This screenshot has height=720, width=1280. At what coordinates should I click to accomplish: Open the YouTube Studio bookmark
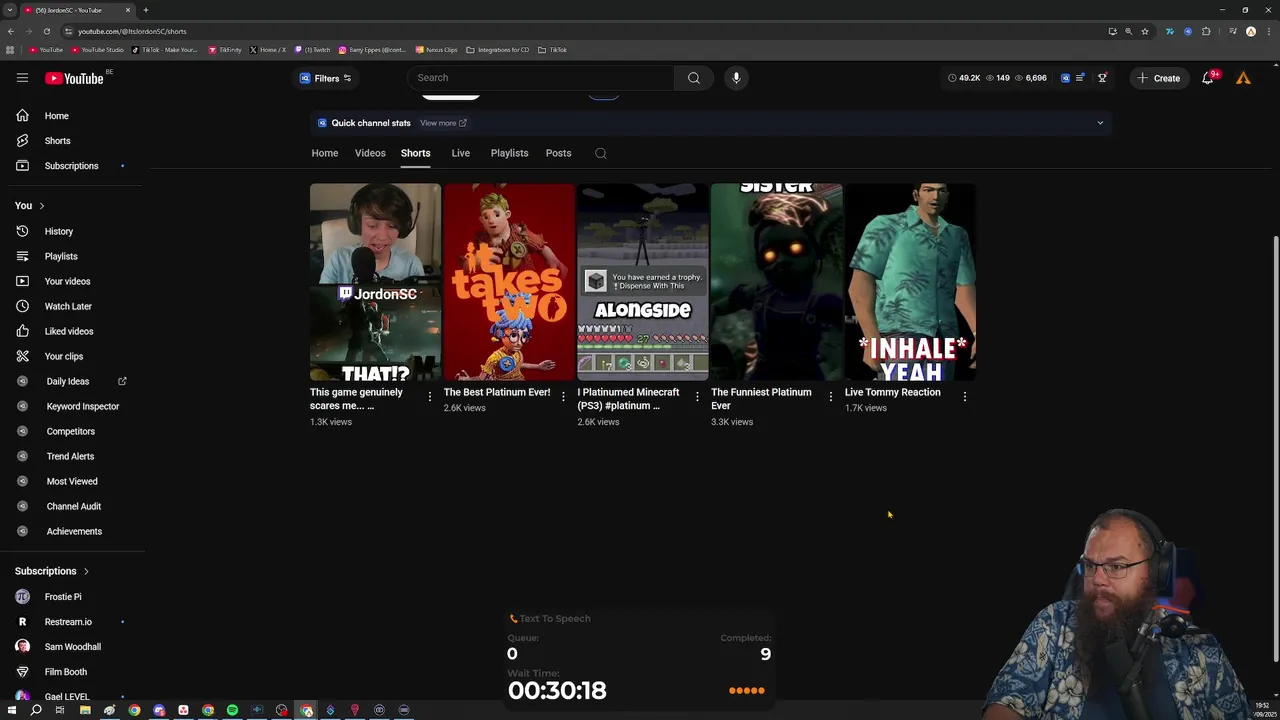(96, 50)
